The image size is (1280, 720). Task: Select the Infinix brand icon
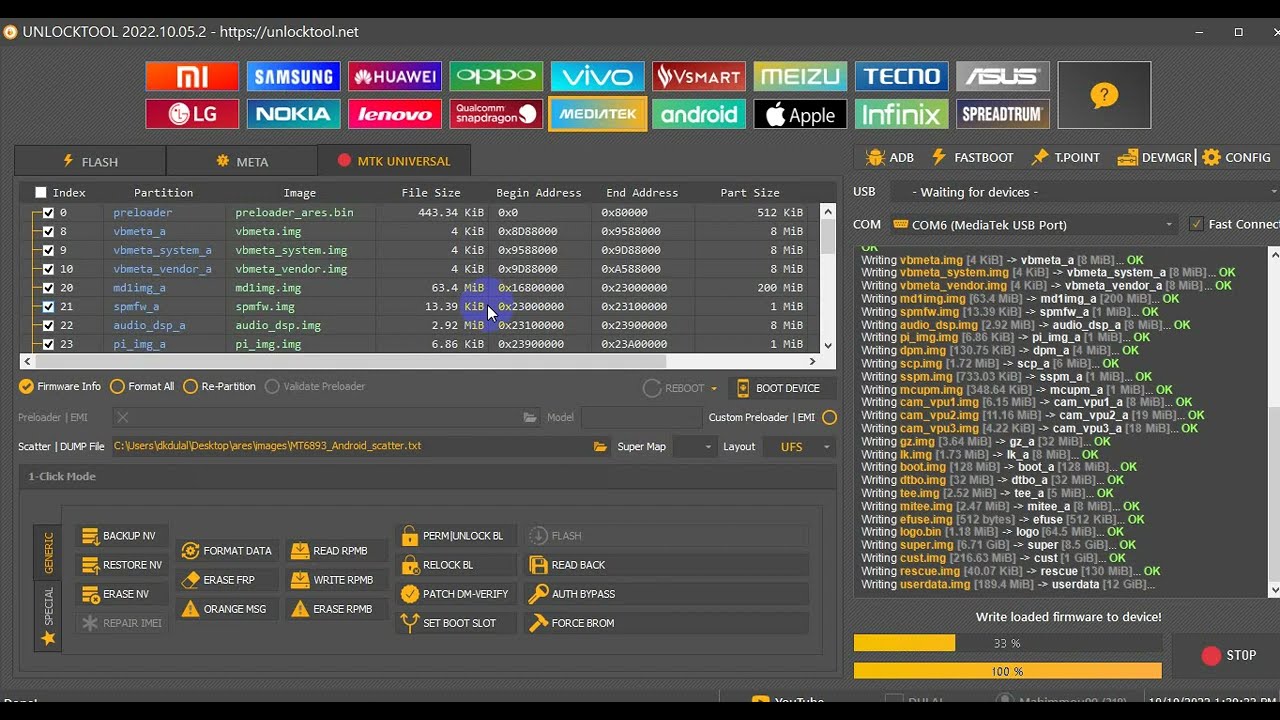(901, 114)
